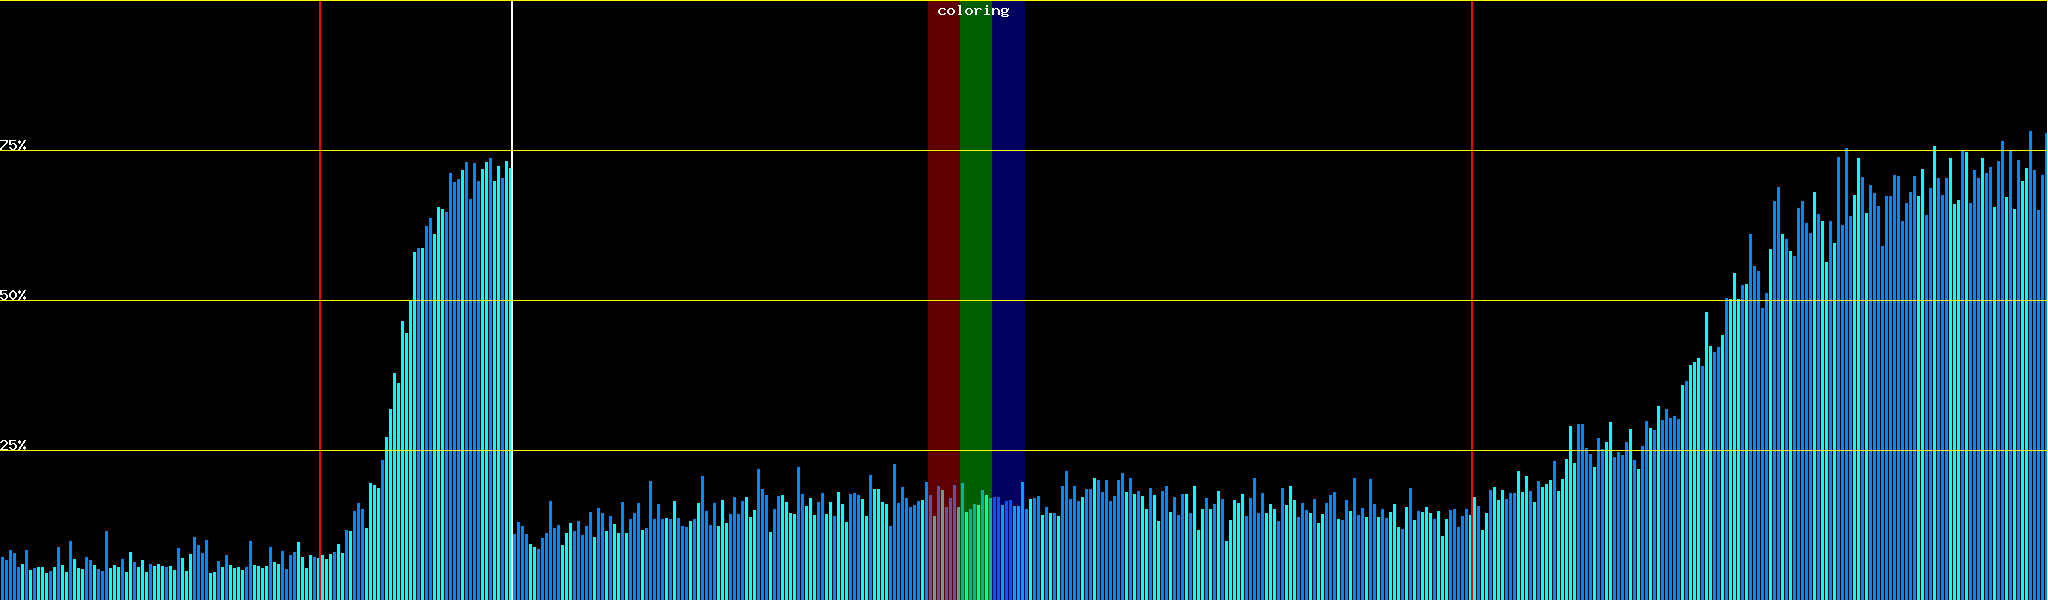
Task: Click the histogram bars inside the red band
Action: [x=943, y=550]
